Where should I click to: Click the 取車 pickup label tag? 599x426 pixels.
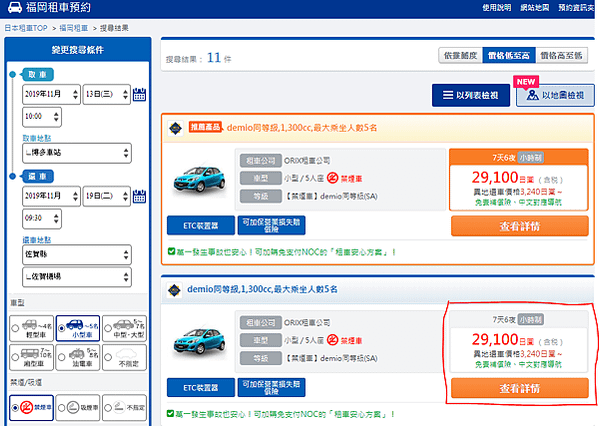click(37, 75)
